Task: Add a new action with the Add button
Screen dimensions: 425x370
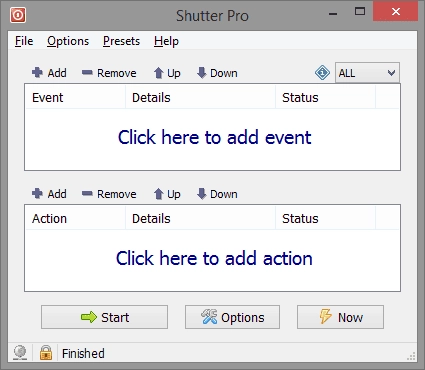Action: (49, 194)
